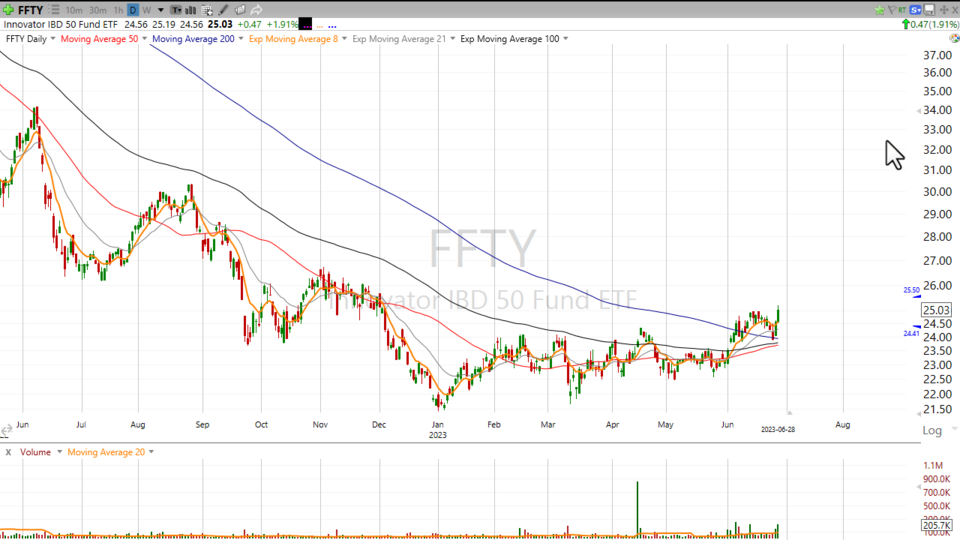Select the 1h timeframe
The image size is (960, 540).
pyautogui.click(x=118, y=10)
